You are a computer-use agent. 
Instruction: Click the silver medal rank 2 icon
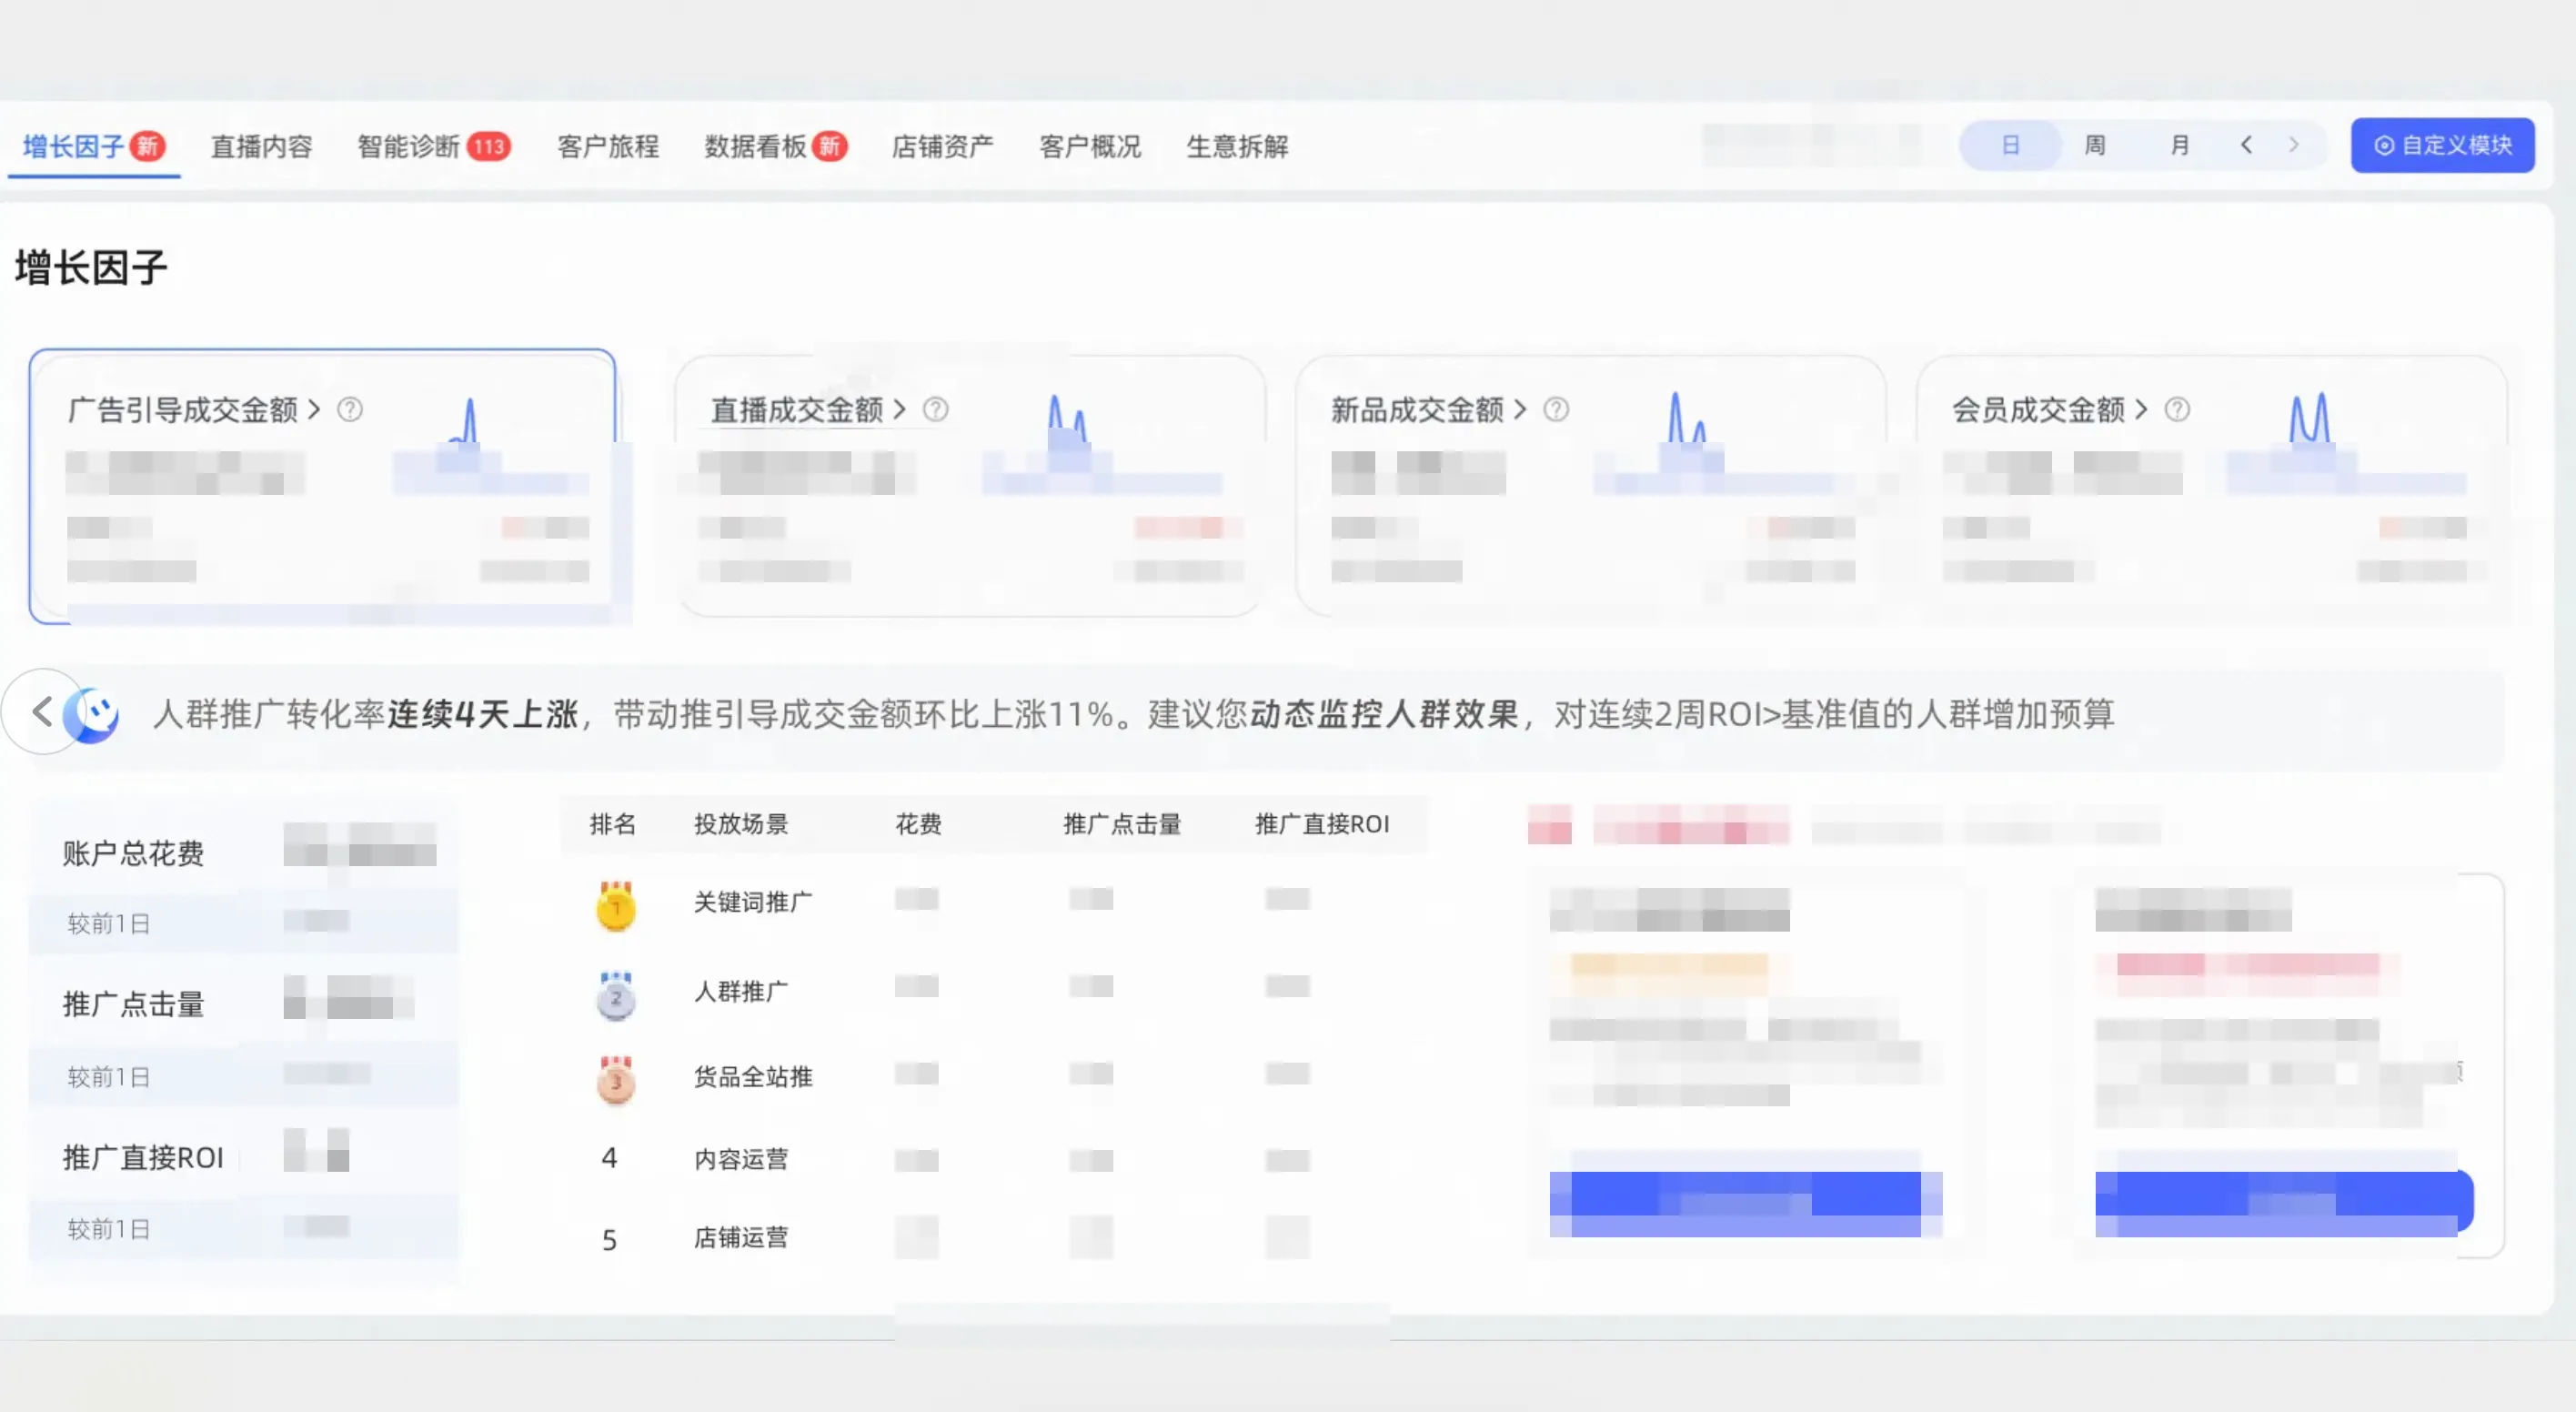pyautogui.click(x=616, y=994)
